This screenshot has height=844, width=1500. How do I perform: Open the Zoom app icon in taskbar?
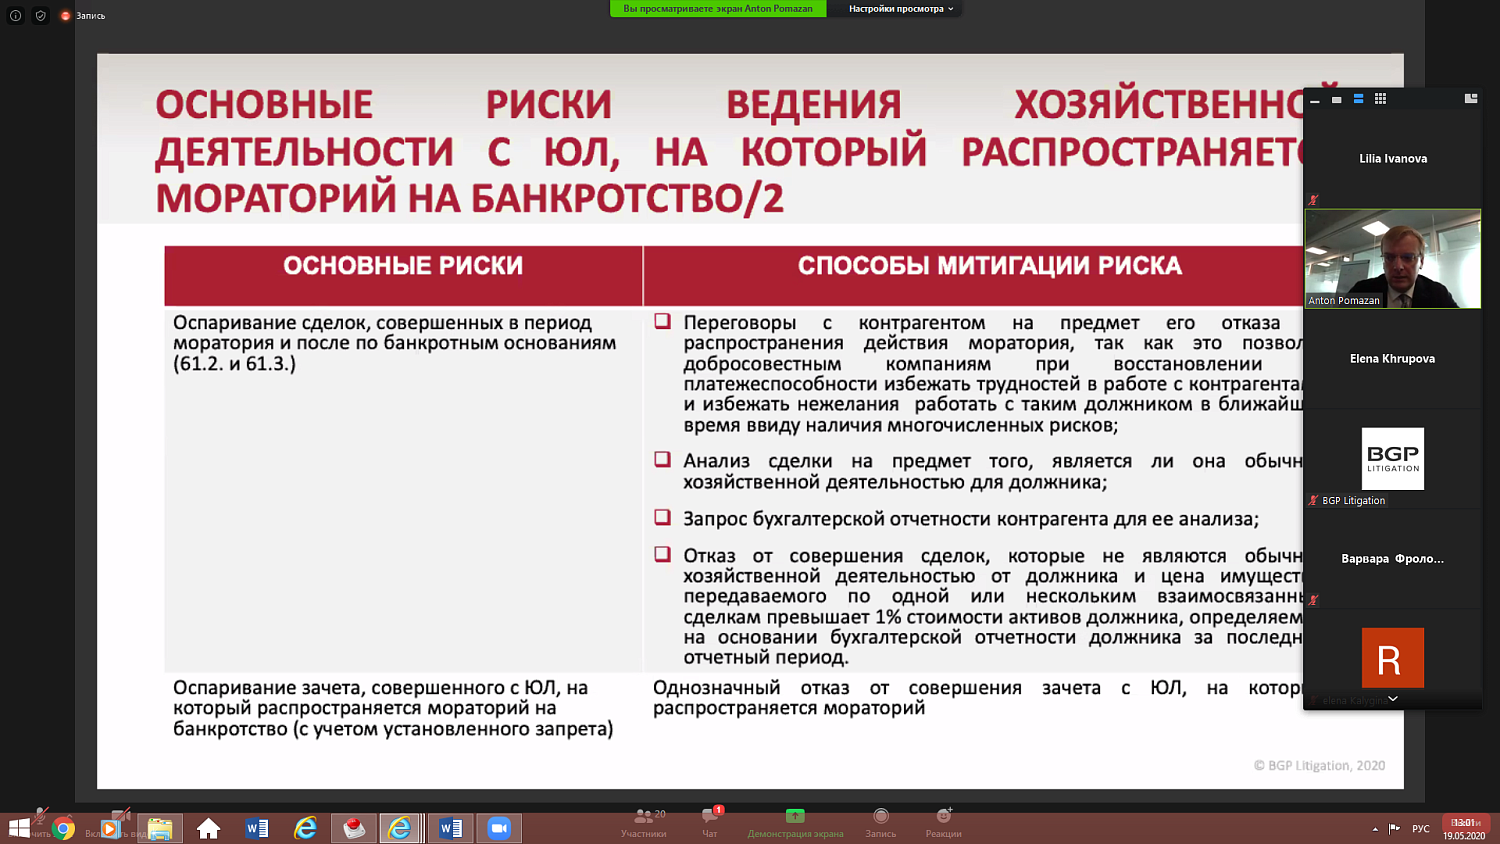click(x=499, y=828)
